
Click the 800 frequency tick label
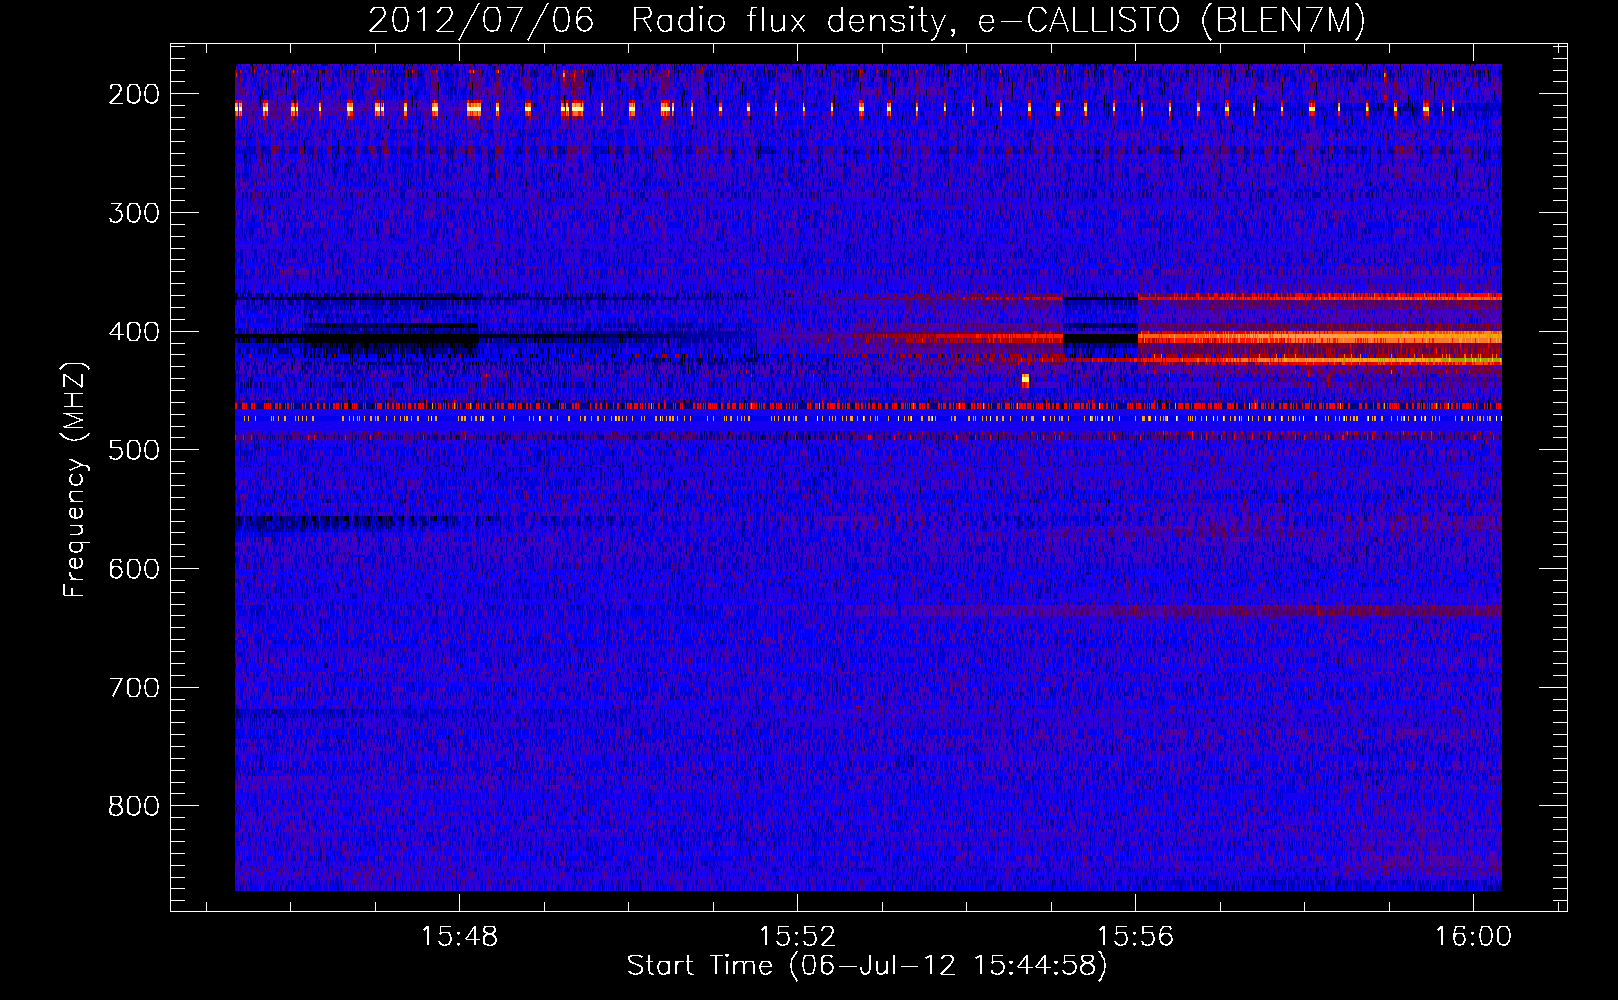pos(134,806)
